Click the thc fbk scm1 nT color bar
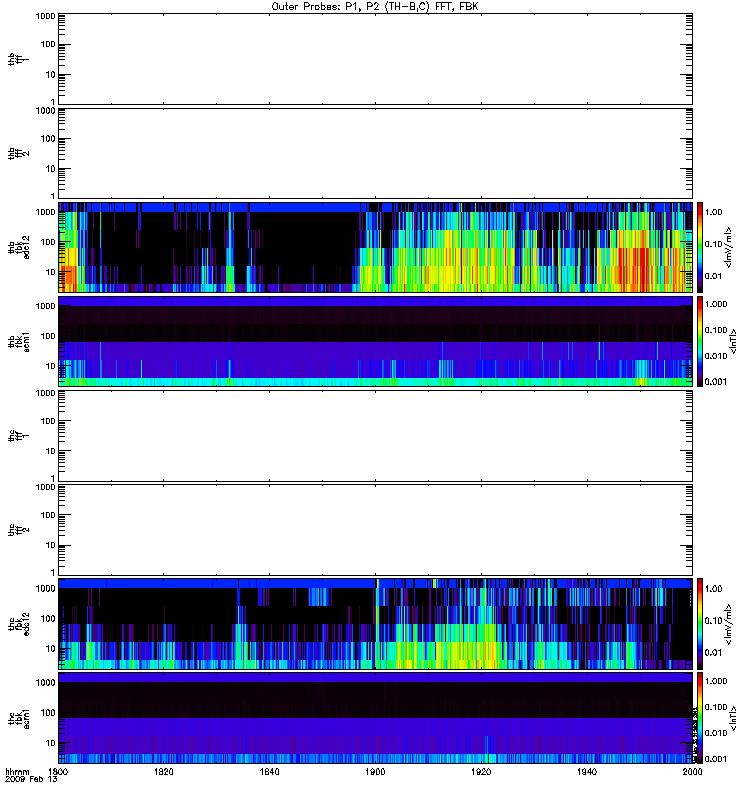 701,718
